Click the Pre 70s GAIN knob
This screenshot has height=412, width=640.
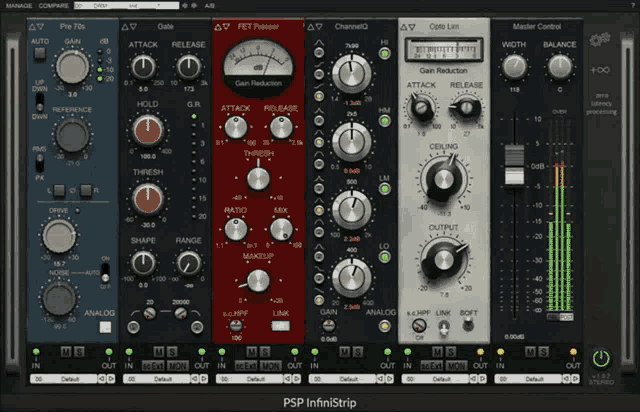point(72,67)
